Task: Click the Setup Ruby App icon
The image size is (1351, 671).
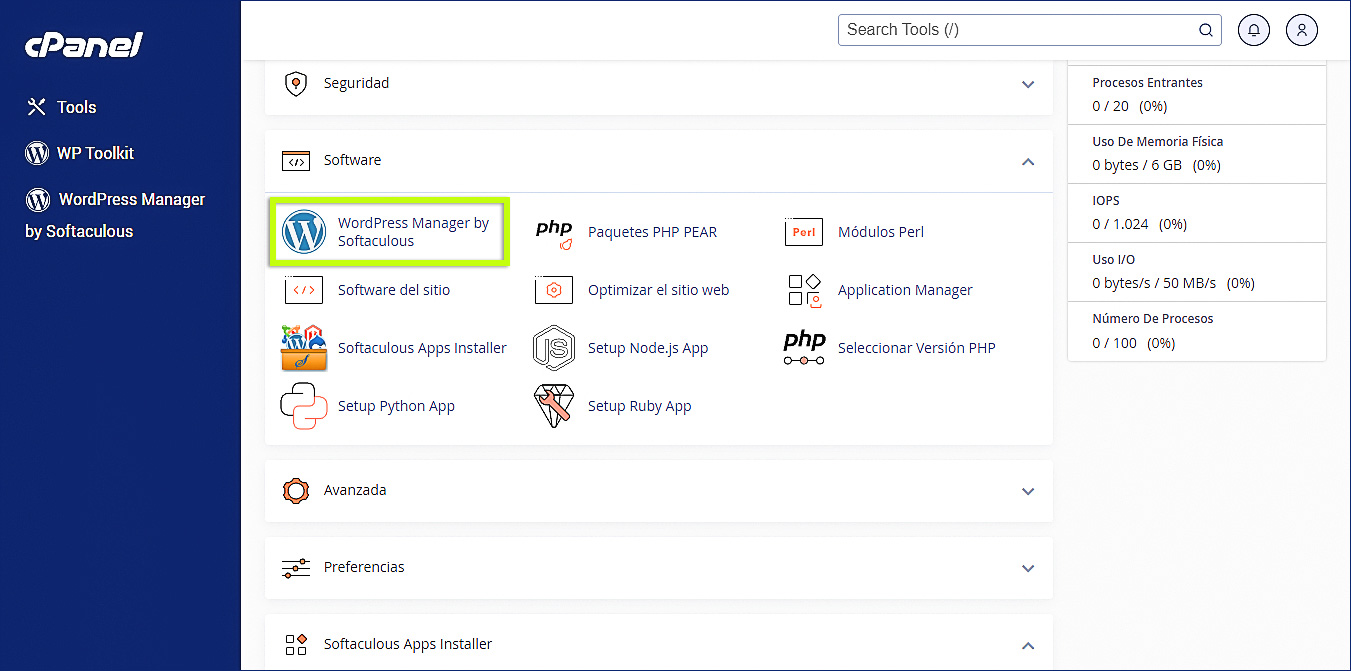Action: (x=554, y=406)
